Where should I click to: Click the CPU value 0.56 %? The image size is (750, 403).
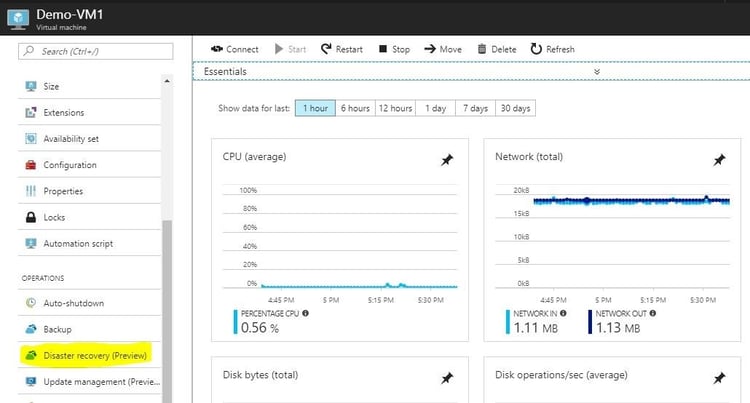tap(260, 327)
